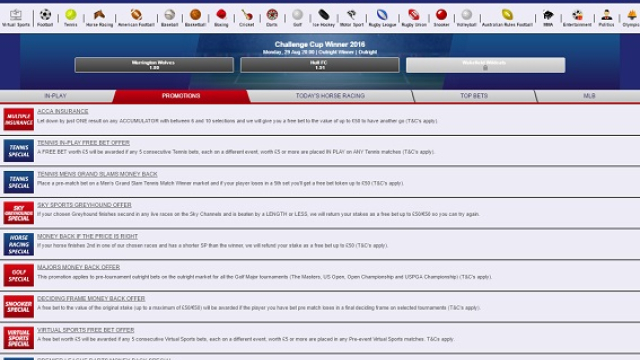
Task: Open Tennis Mens Grand Slams Money Back link
Action: pyautogui.click(x=97, y=174)
